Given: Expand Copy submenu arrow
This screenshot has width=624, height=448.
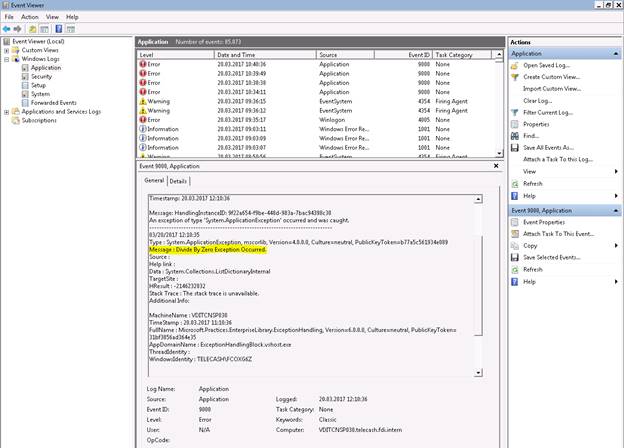Looking at the screenshot, I should [x=616, y=245].
